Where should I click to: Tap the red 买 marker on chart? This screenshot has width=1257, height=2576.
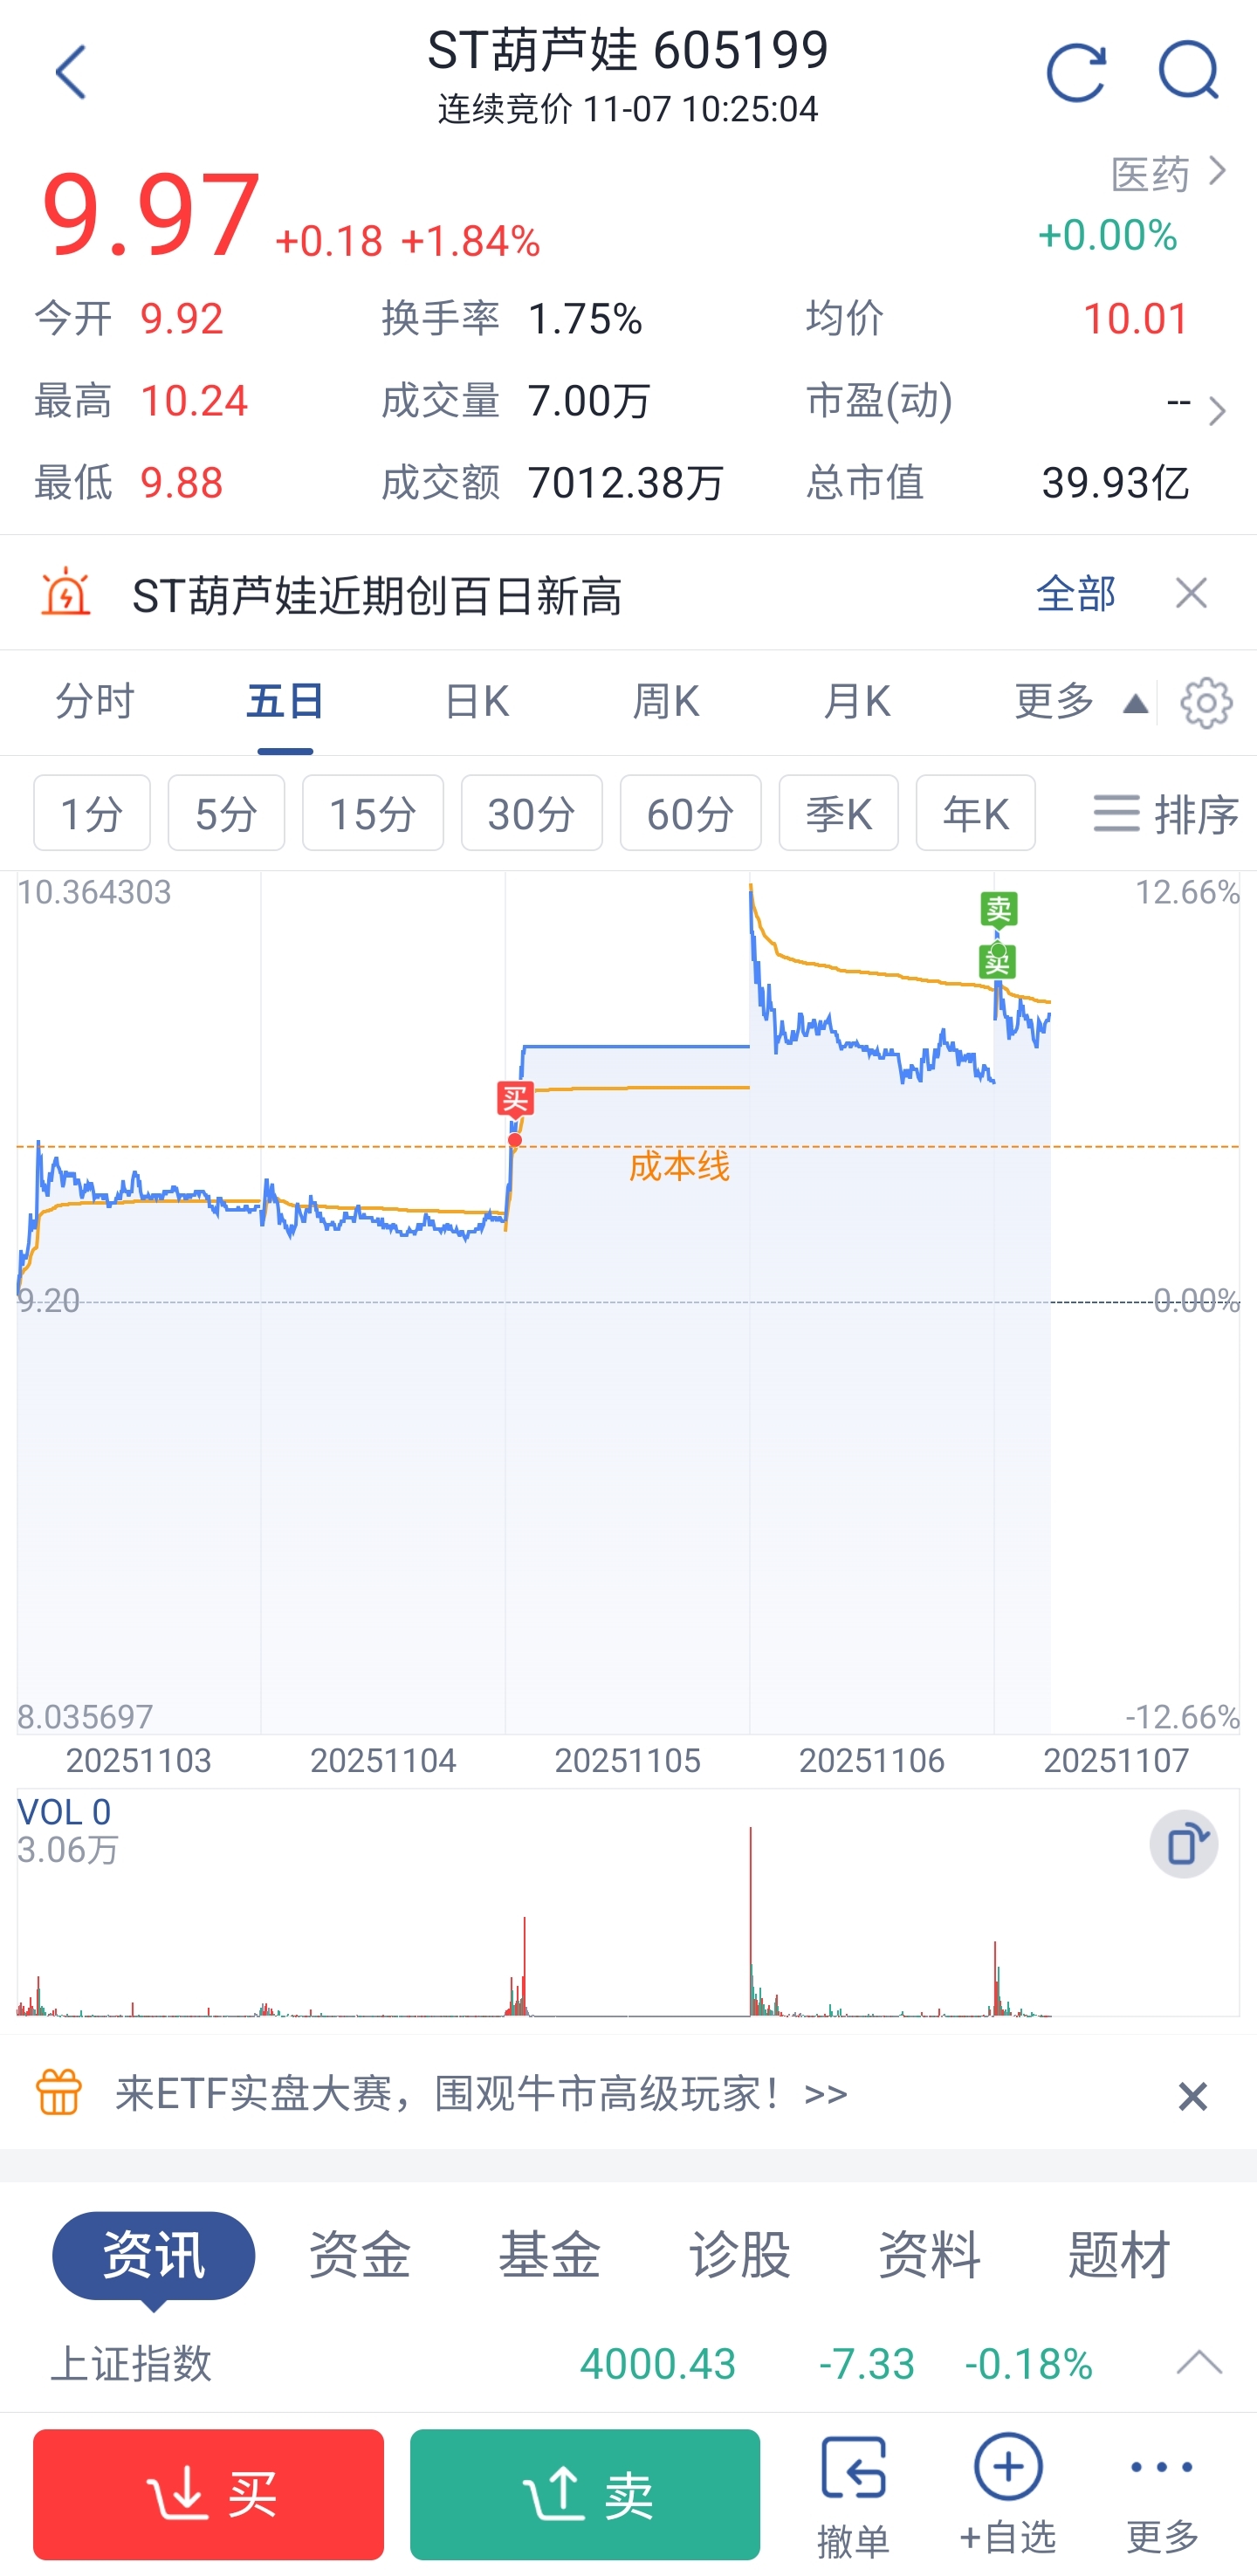pos(515,1100)
